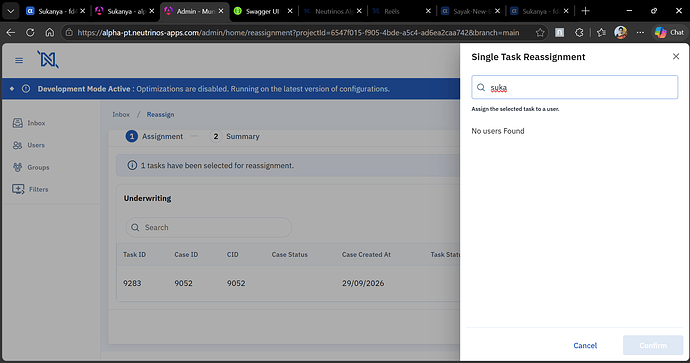690x363 pixels.
Task: Click the Confirm button
Action: tap(653, 345)
